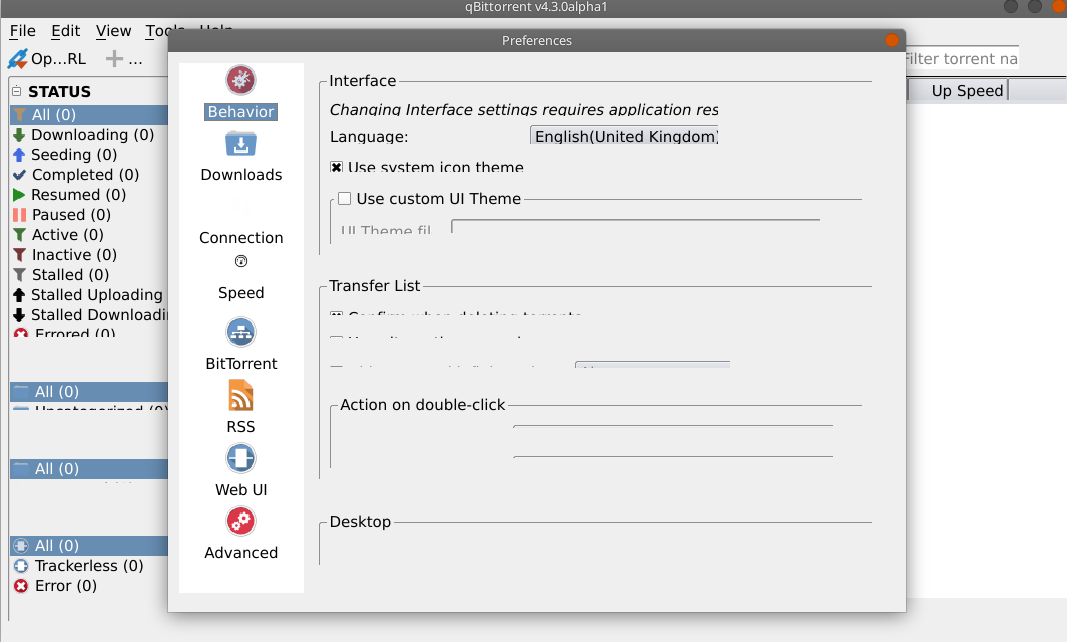The height and width of the screenshot is (642, 1067).
Task: Open the View menu
Action: 113,31
